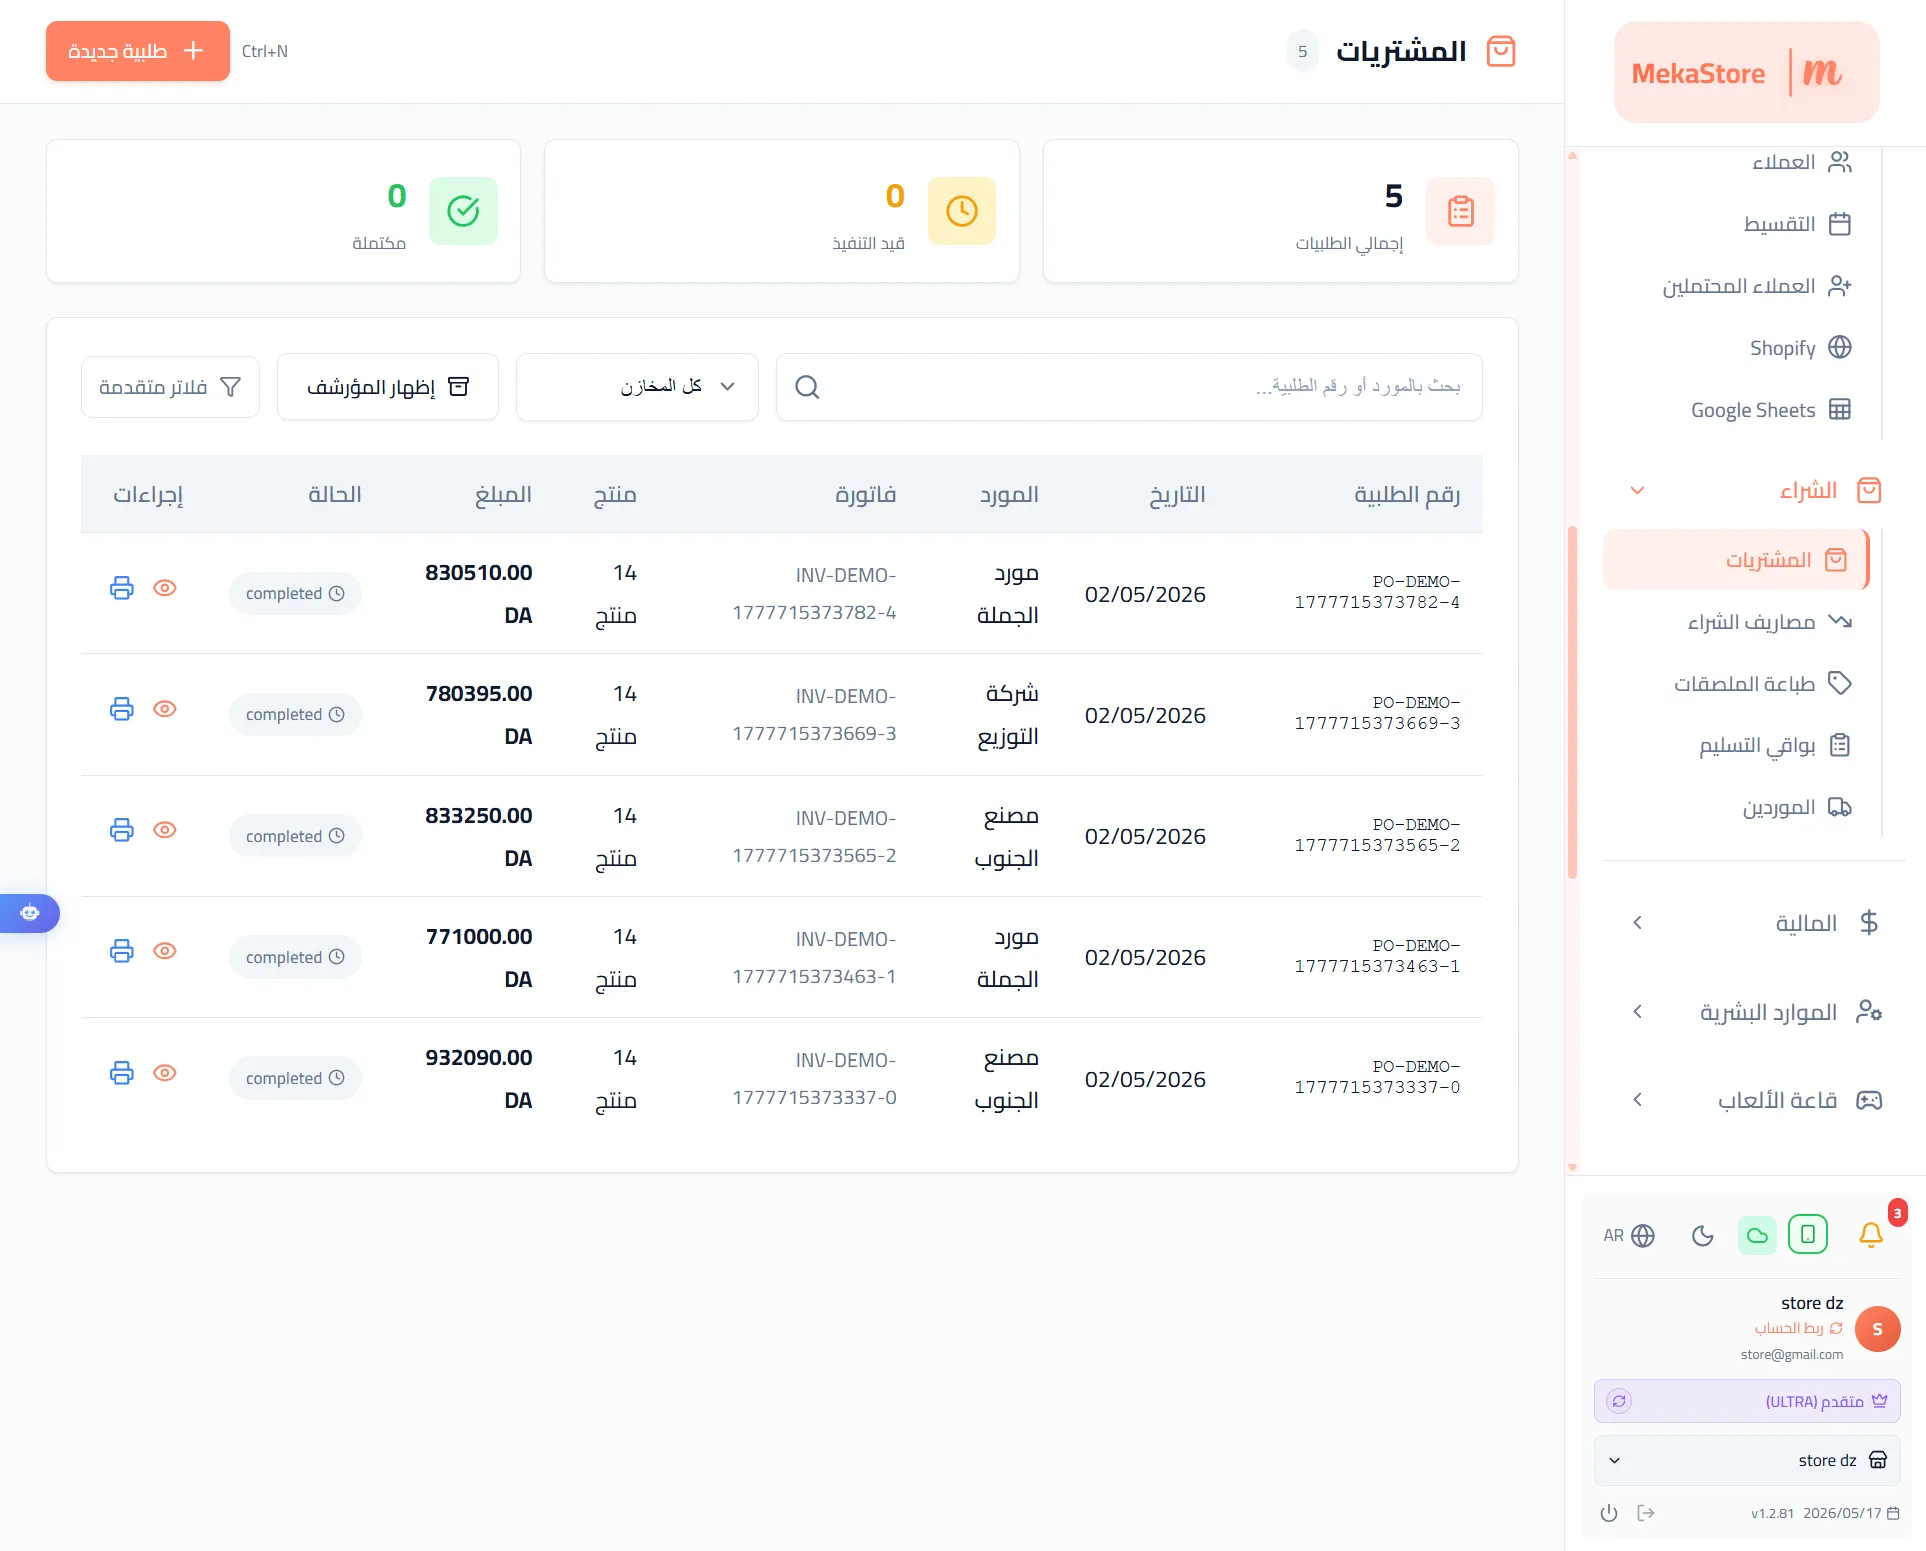Expand the قاعة الألعاب section

point(1756,1100)
